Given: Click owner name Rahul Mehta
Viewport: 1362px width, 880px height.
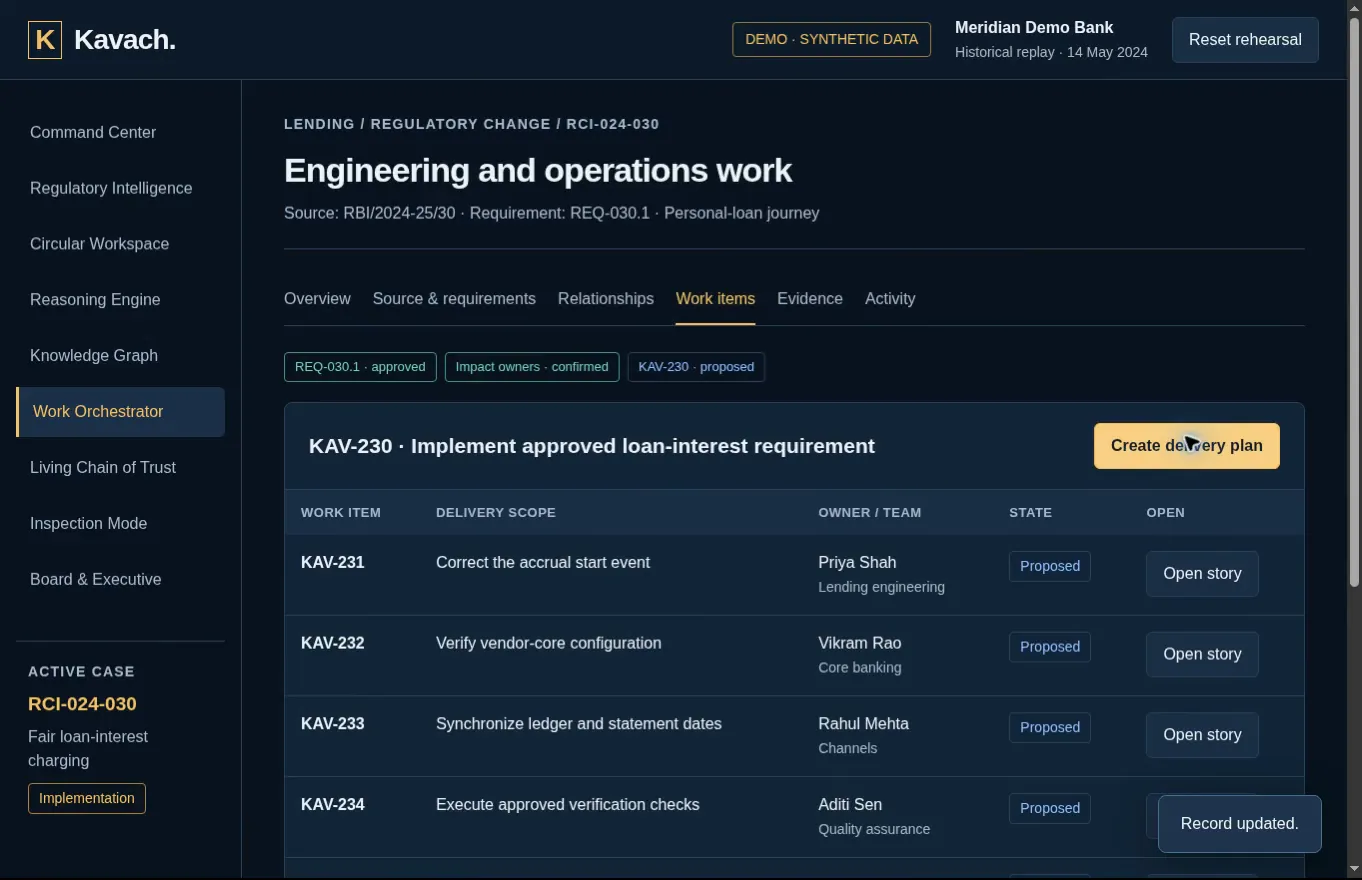Looking at the screenshot, I should [864, 724].
